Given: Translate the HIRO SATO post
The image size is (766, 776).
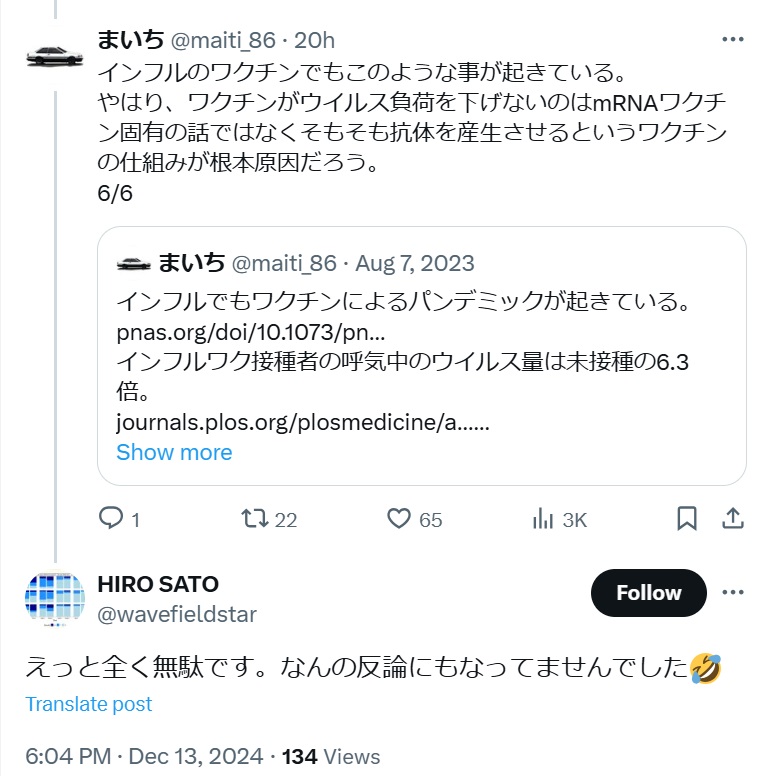Looking at the screenshot, I should click(x=89, y=704).
